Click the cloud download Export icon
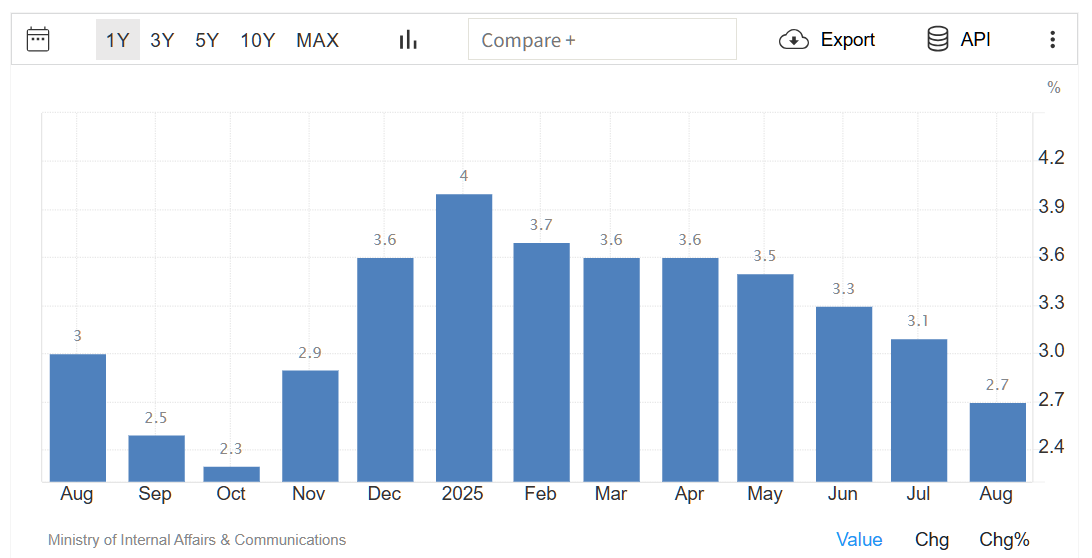The height and width of the screenshot is (558, 1092). click(793, 40)
